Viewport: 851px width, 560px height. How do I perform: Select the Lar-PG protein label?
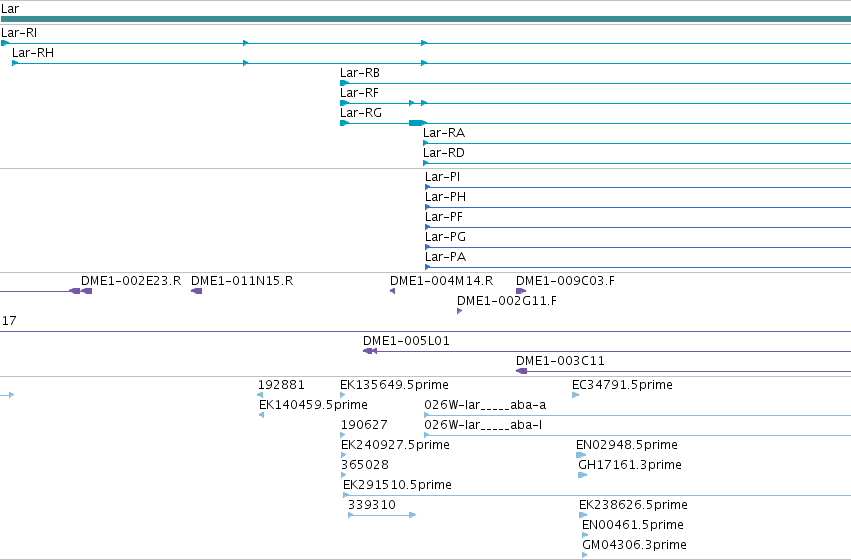point(446,237)
